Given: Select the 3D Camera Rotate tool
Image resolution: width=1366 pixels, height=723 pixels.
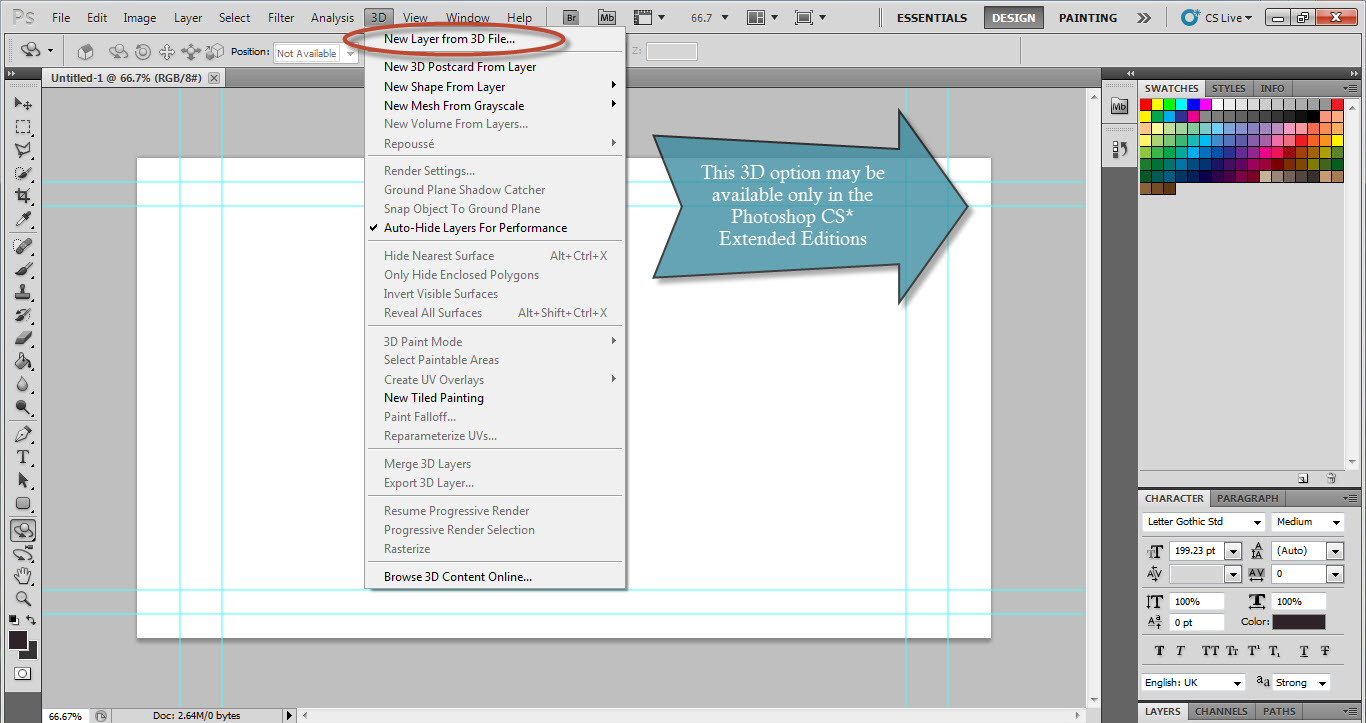Looking at the screenshot, I should click(x=22, y=553).
